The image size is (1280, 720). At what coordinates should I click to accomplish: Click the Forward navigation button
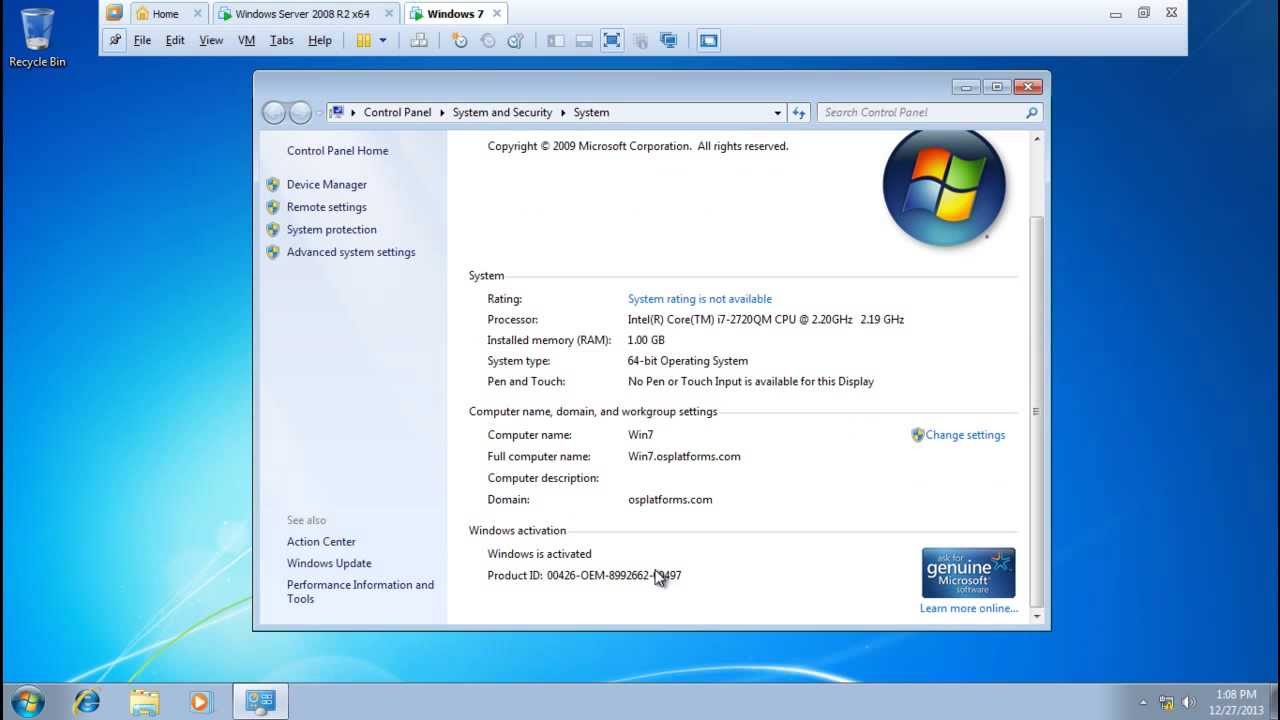[x=300, y=112]
